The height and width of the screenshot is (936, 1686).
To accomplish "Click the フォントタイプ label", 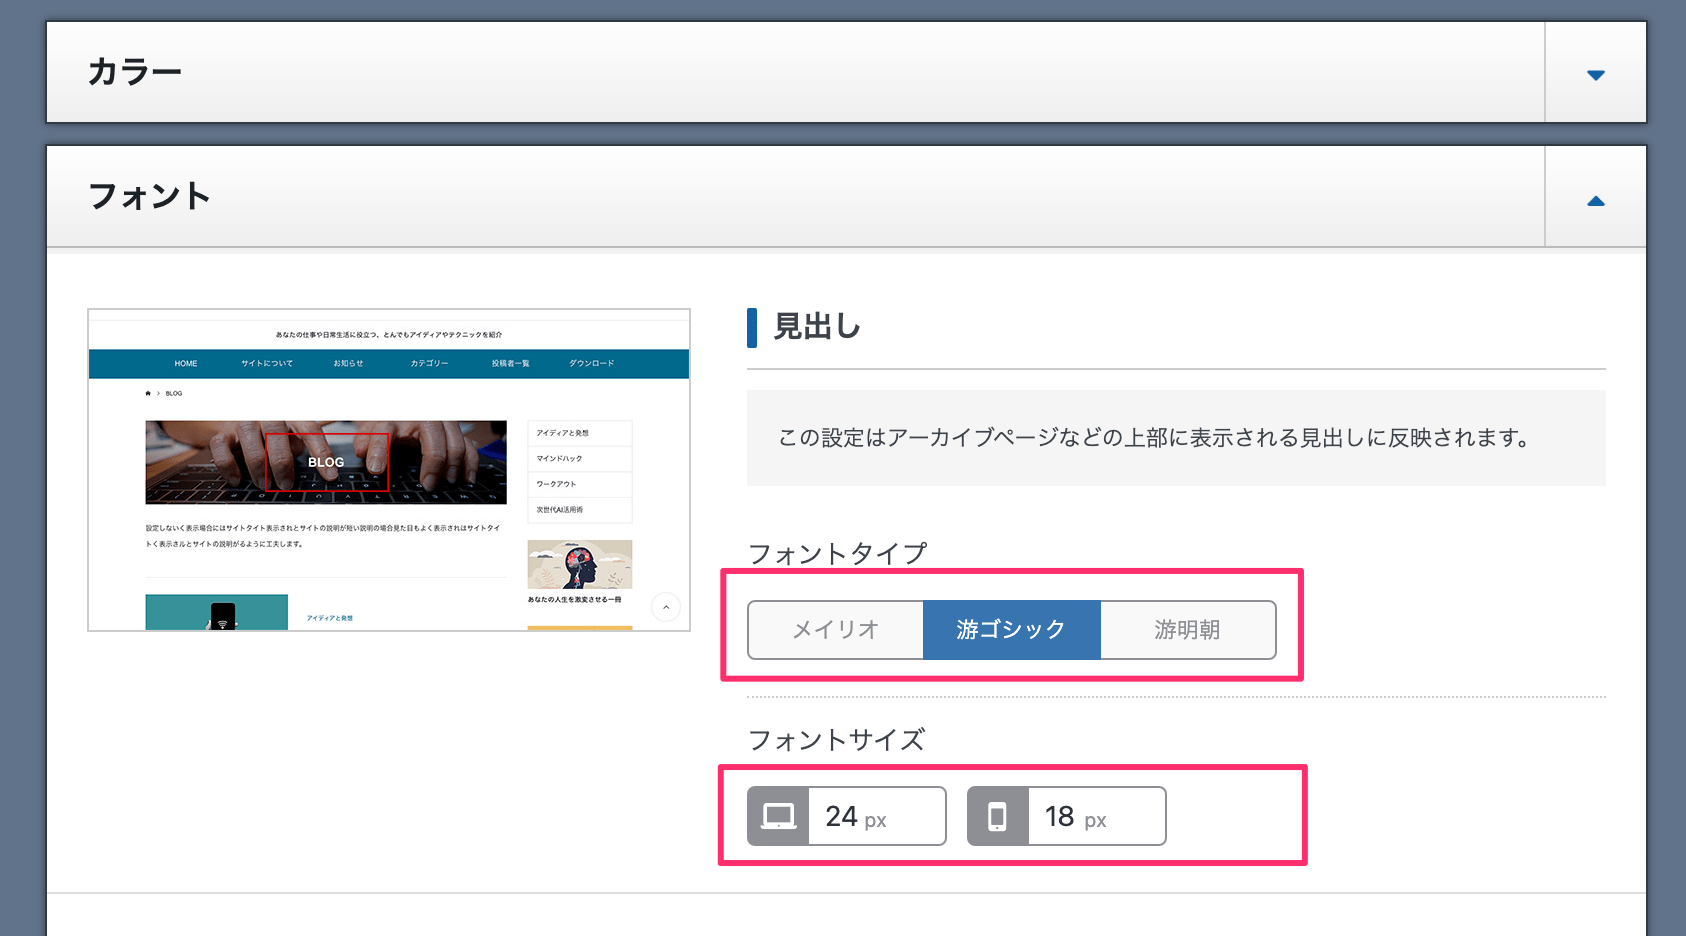I will (x=838, y=554).
